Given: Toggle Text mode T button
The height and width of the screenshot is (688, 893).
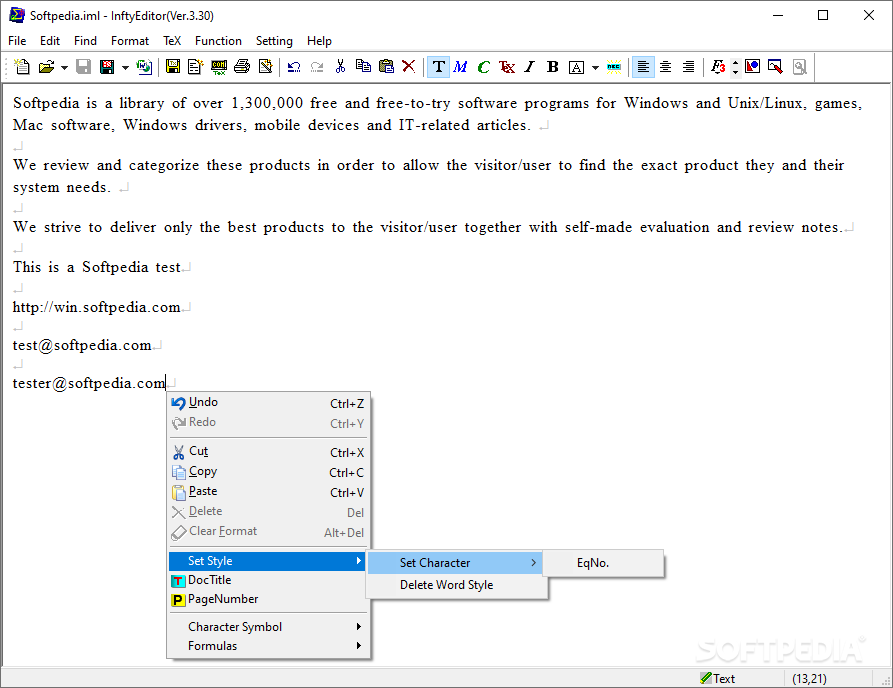Looking at the screenshot, I should click(x=439, y=67).
